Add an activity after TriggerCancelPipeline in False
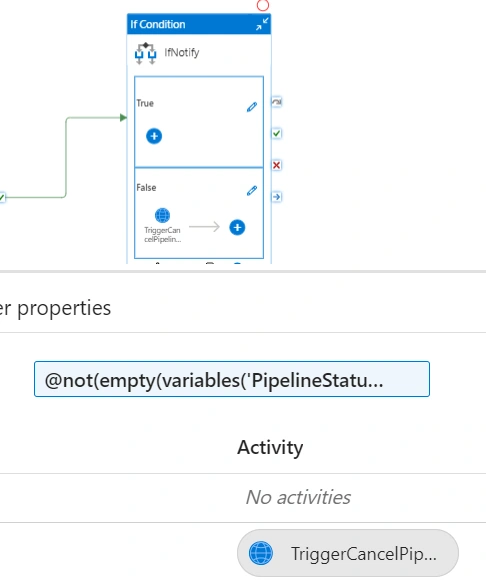This screenshot has height=580, width=486. click(237, 227)
